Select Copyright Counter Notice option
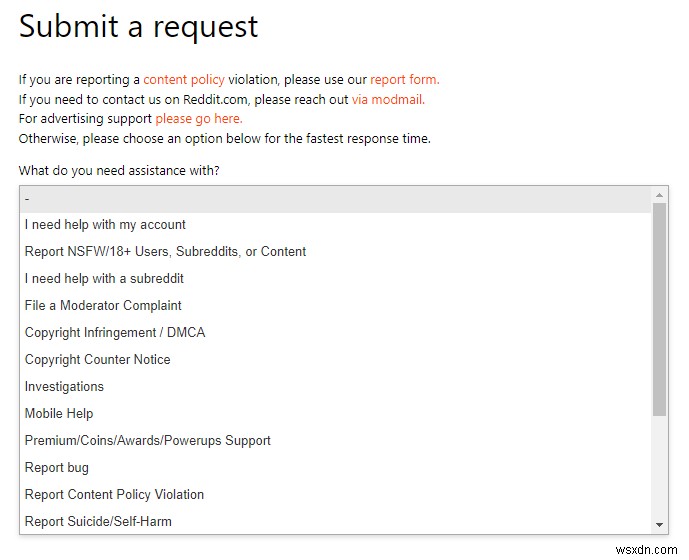The width and height of the screenshot is (689, 560). tap(97, 360)
